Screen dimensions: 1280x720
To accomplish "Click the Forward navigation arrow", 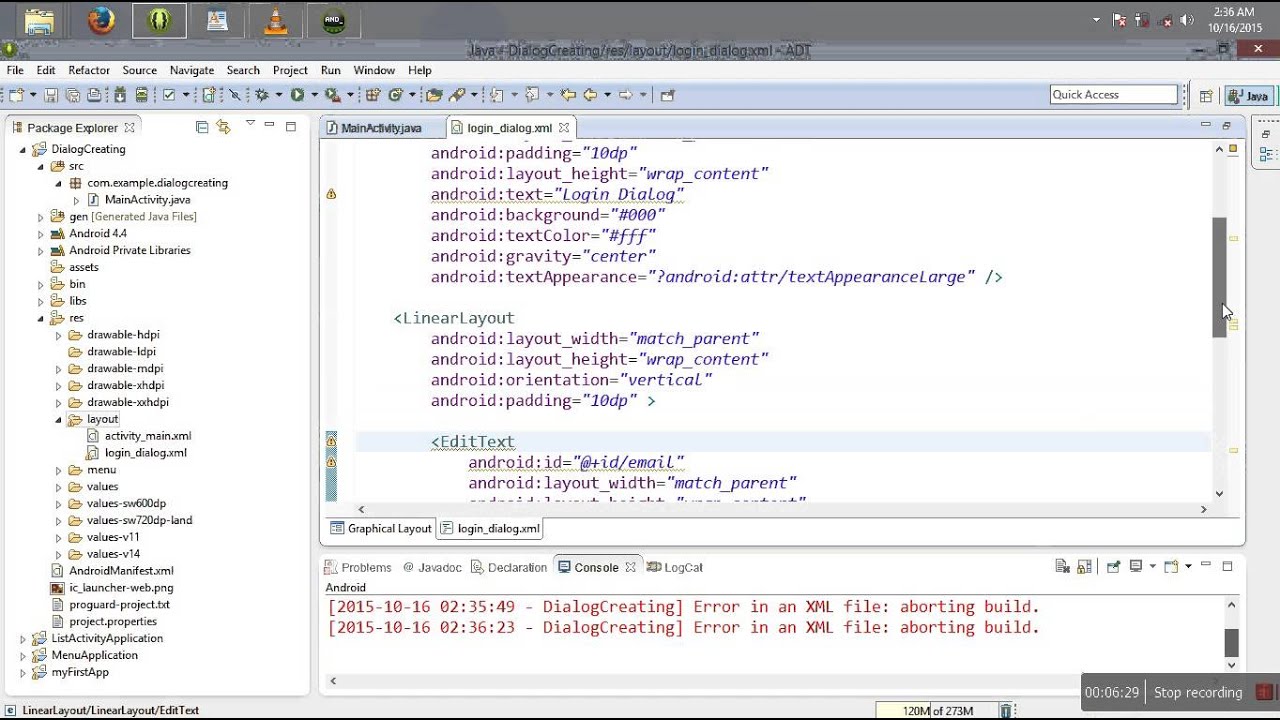I will point(626,95).
